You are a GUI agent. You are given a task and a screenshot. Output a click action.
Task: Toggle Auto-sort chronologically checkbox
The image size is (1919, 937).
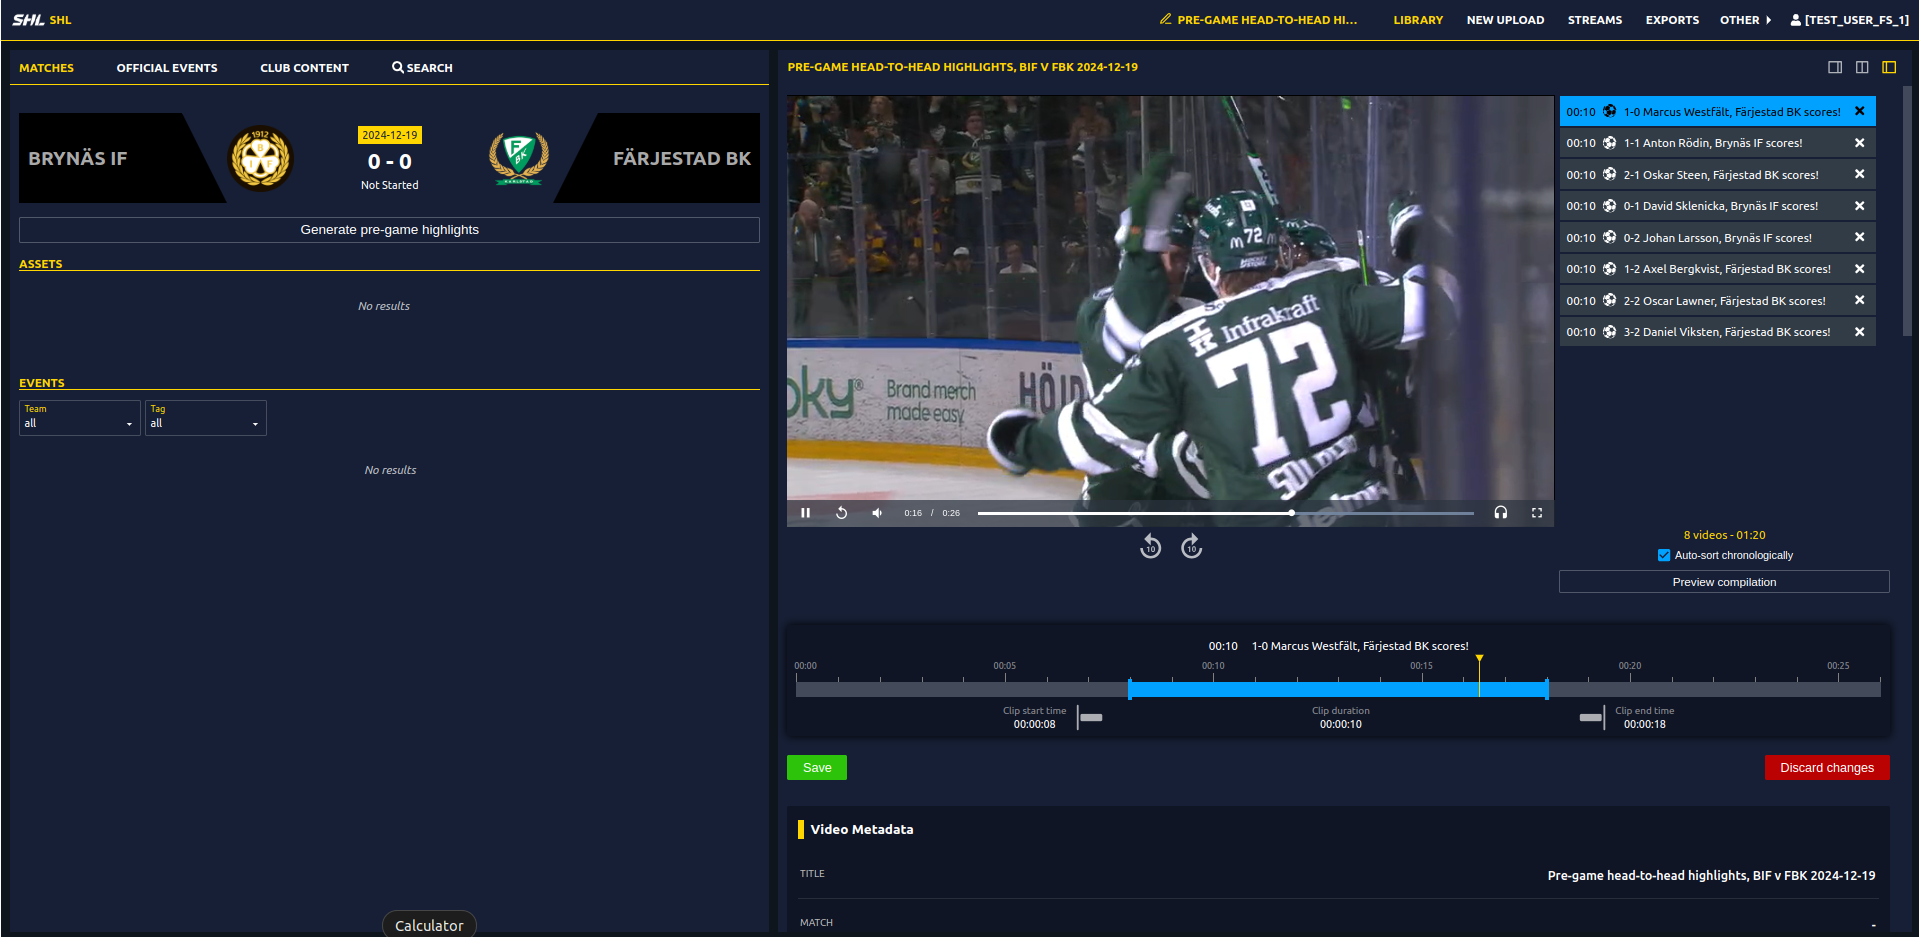coord(1663,555)
